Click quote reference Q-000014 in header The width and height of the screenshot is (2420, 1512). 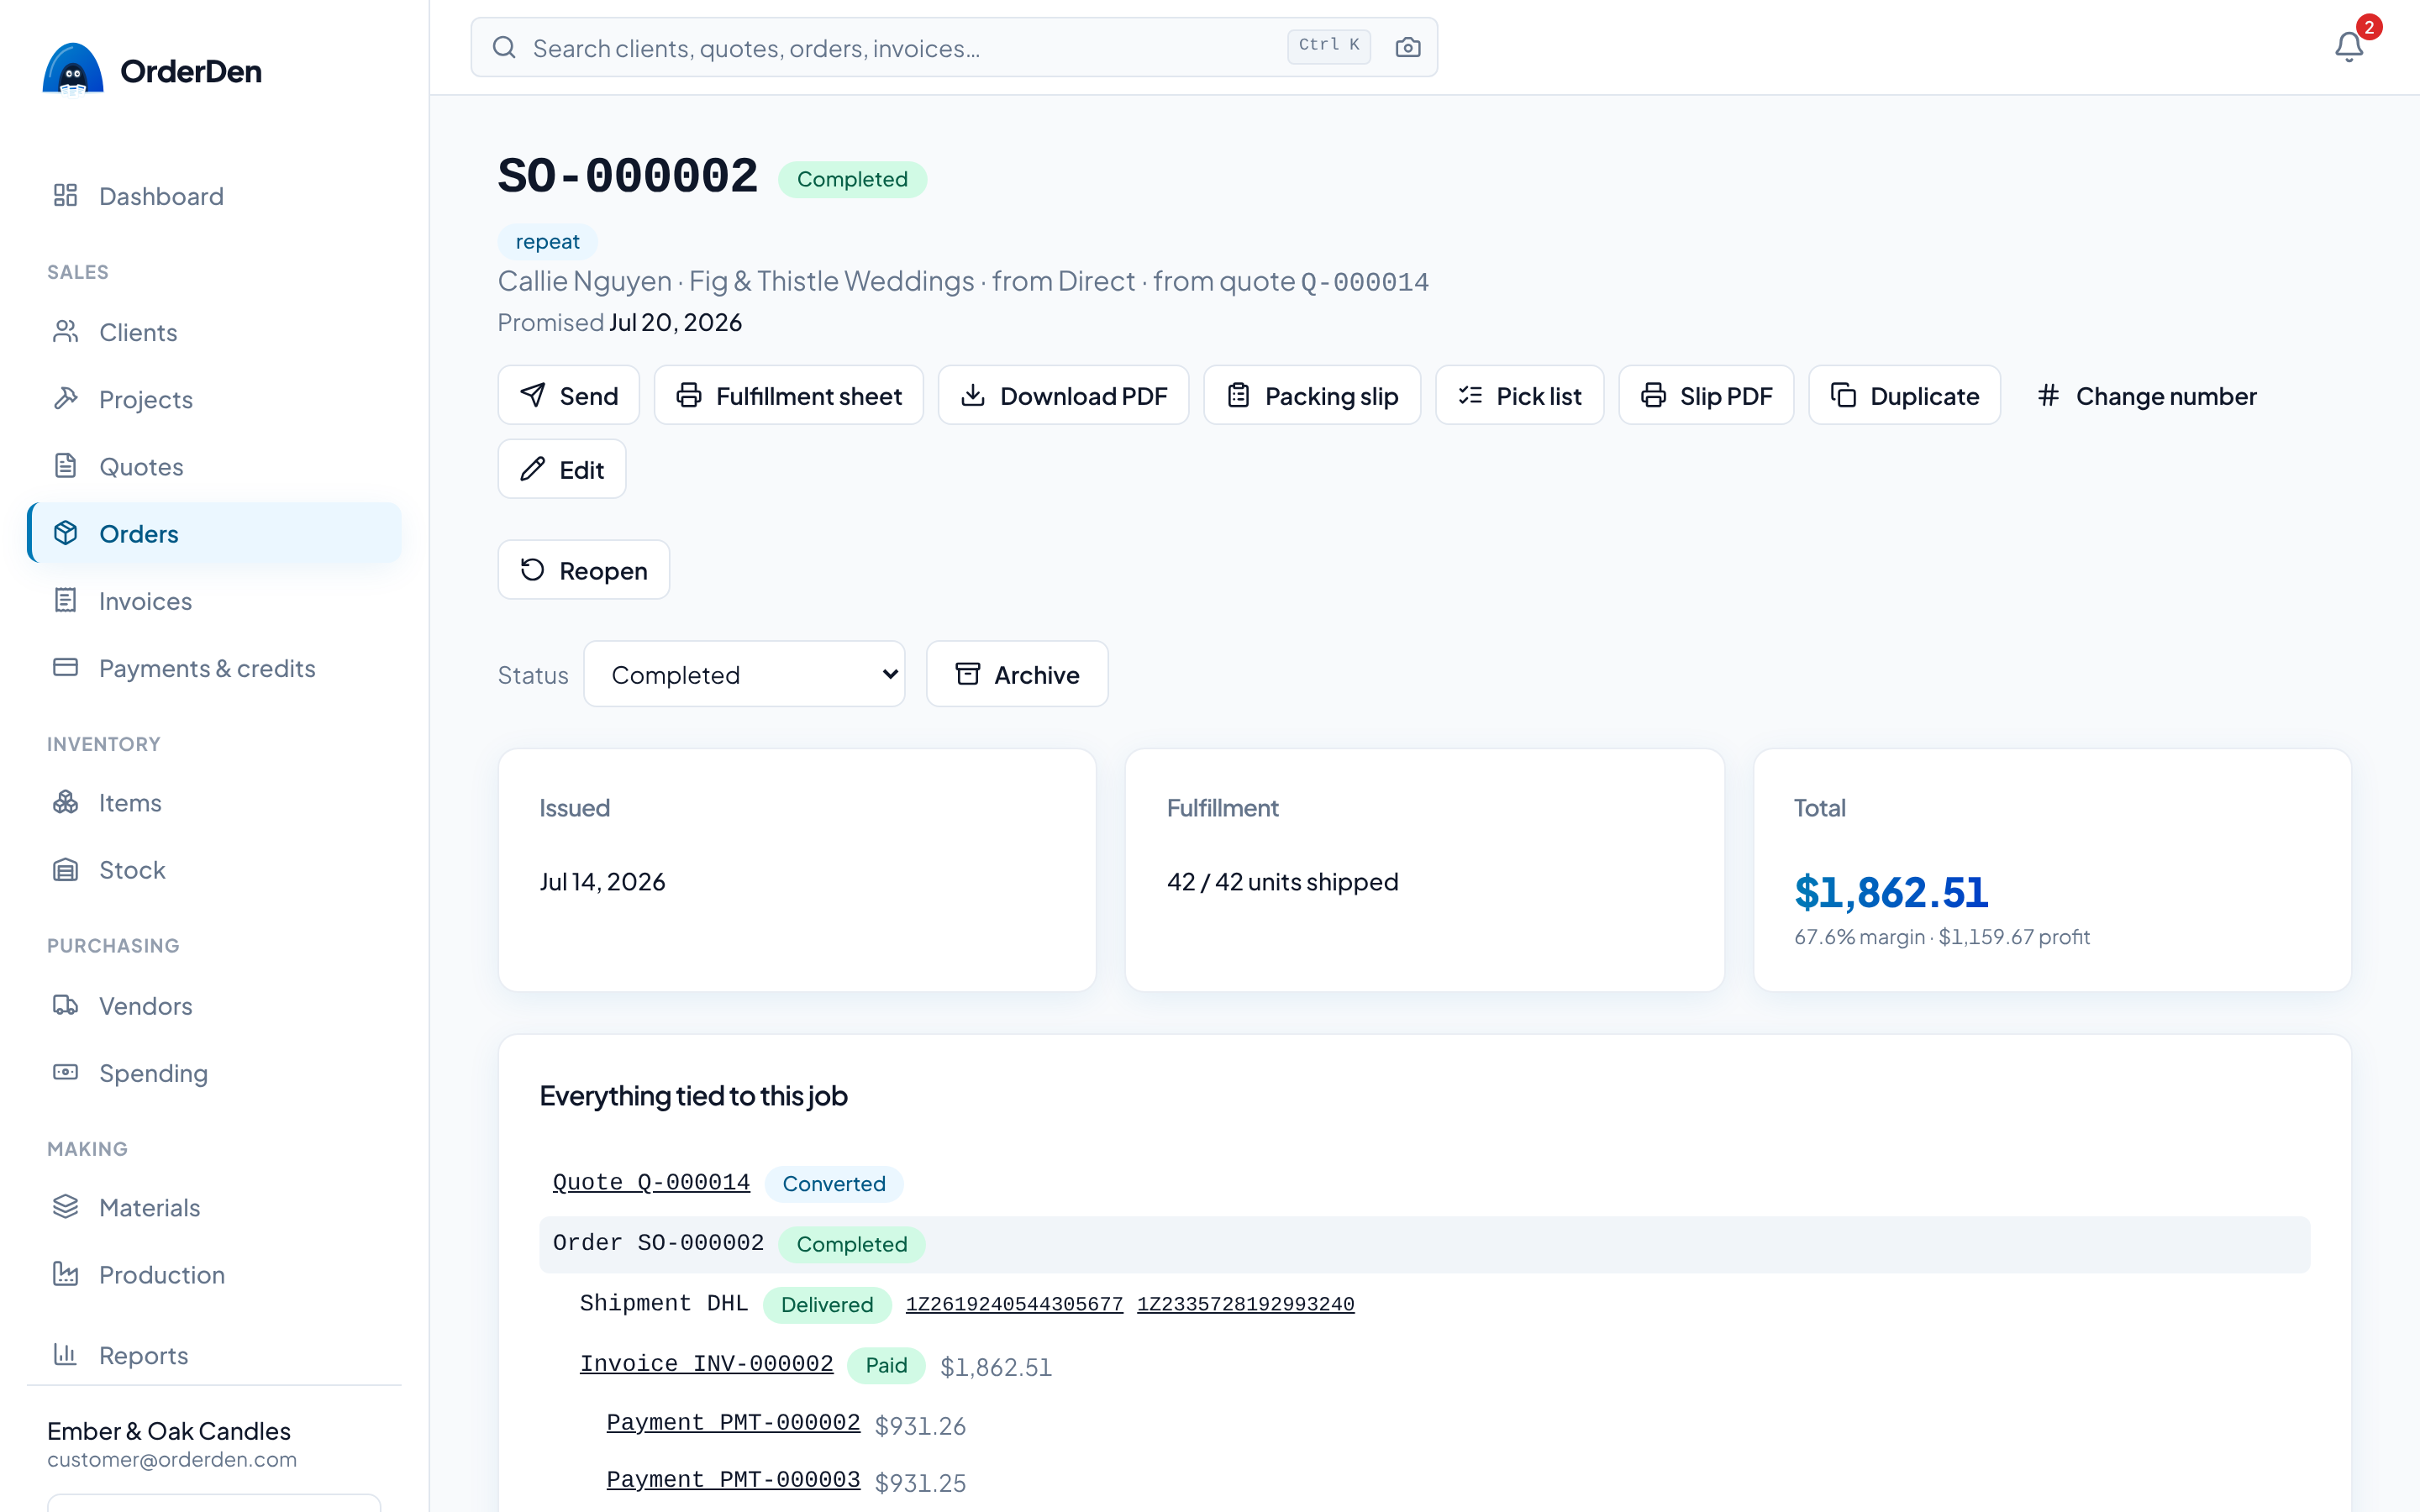point(1364,282)
